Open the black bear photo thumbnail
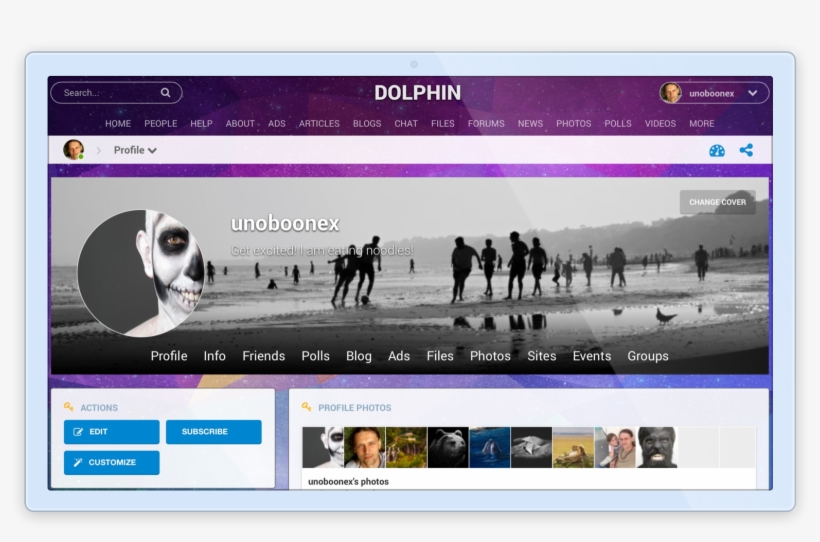This screenshot has width=820, height=542. click(448, 447)
